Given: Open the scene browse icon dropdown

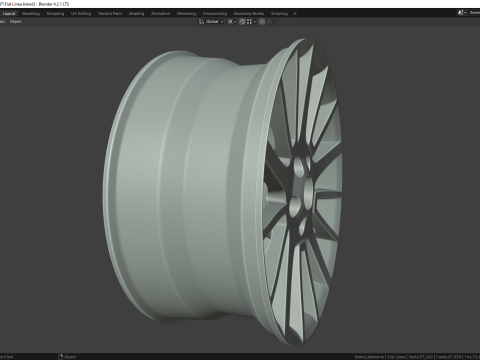Looking at the screenshot, I should pos(462,13).
